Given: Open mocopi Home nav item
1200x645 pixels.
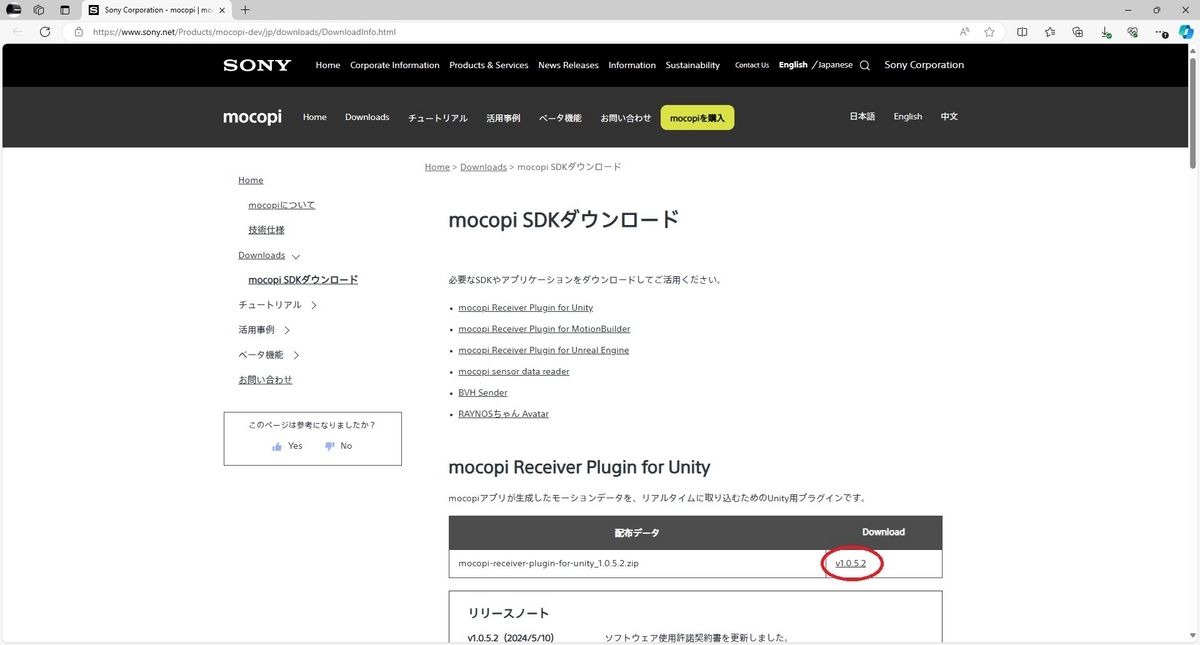Looking at the screenshot, I should tap(315, 117).
